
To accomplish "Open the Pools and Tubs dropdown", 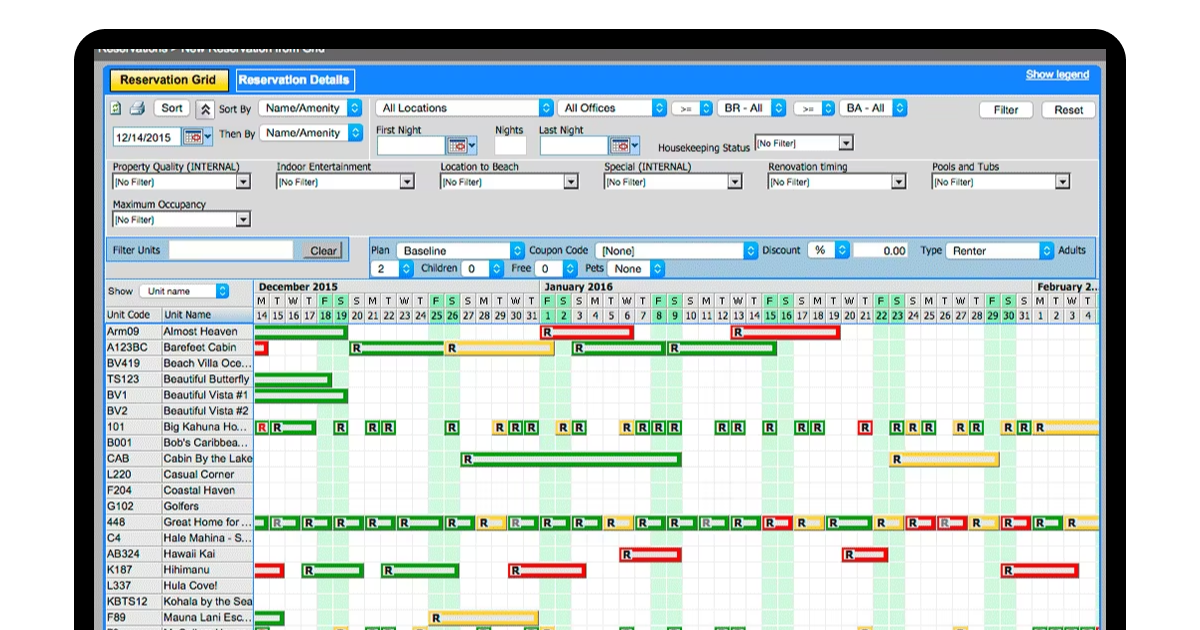I will click(1001, 182).
